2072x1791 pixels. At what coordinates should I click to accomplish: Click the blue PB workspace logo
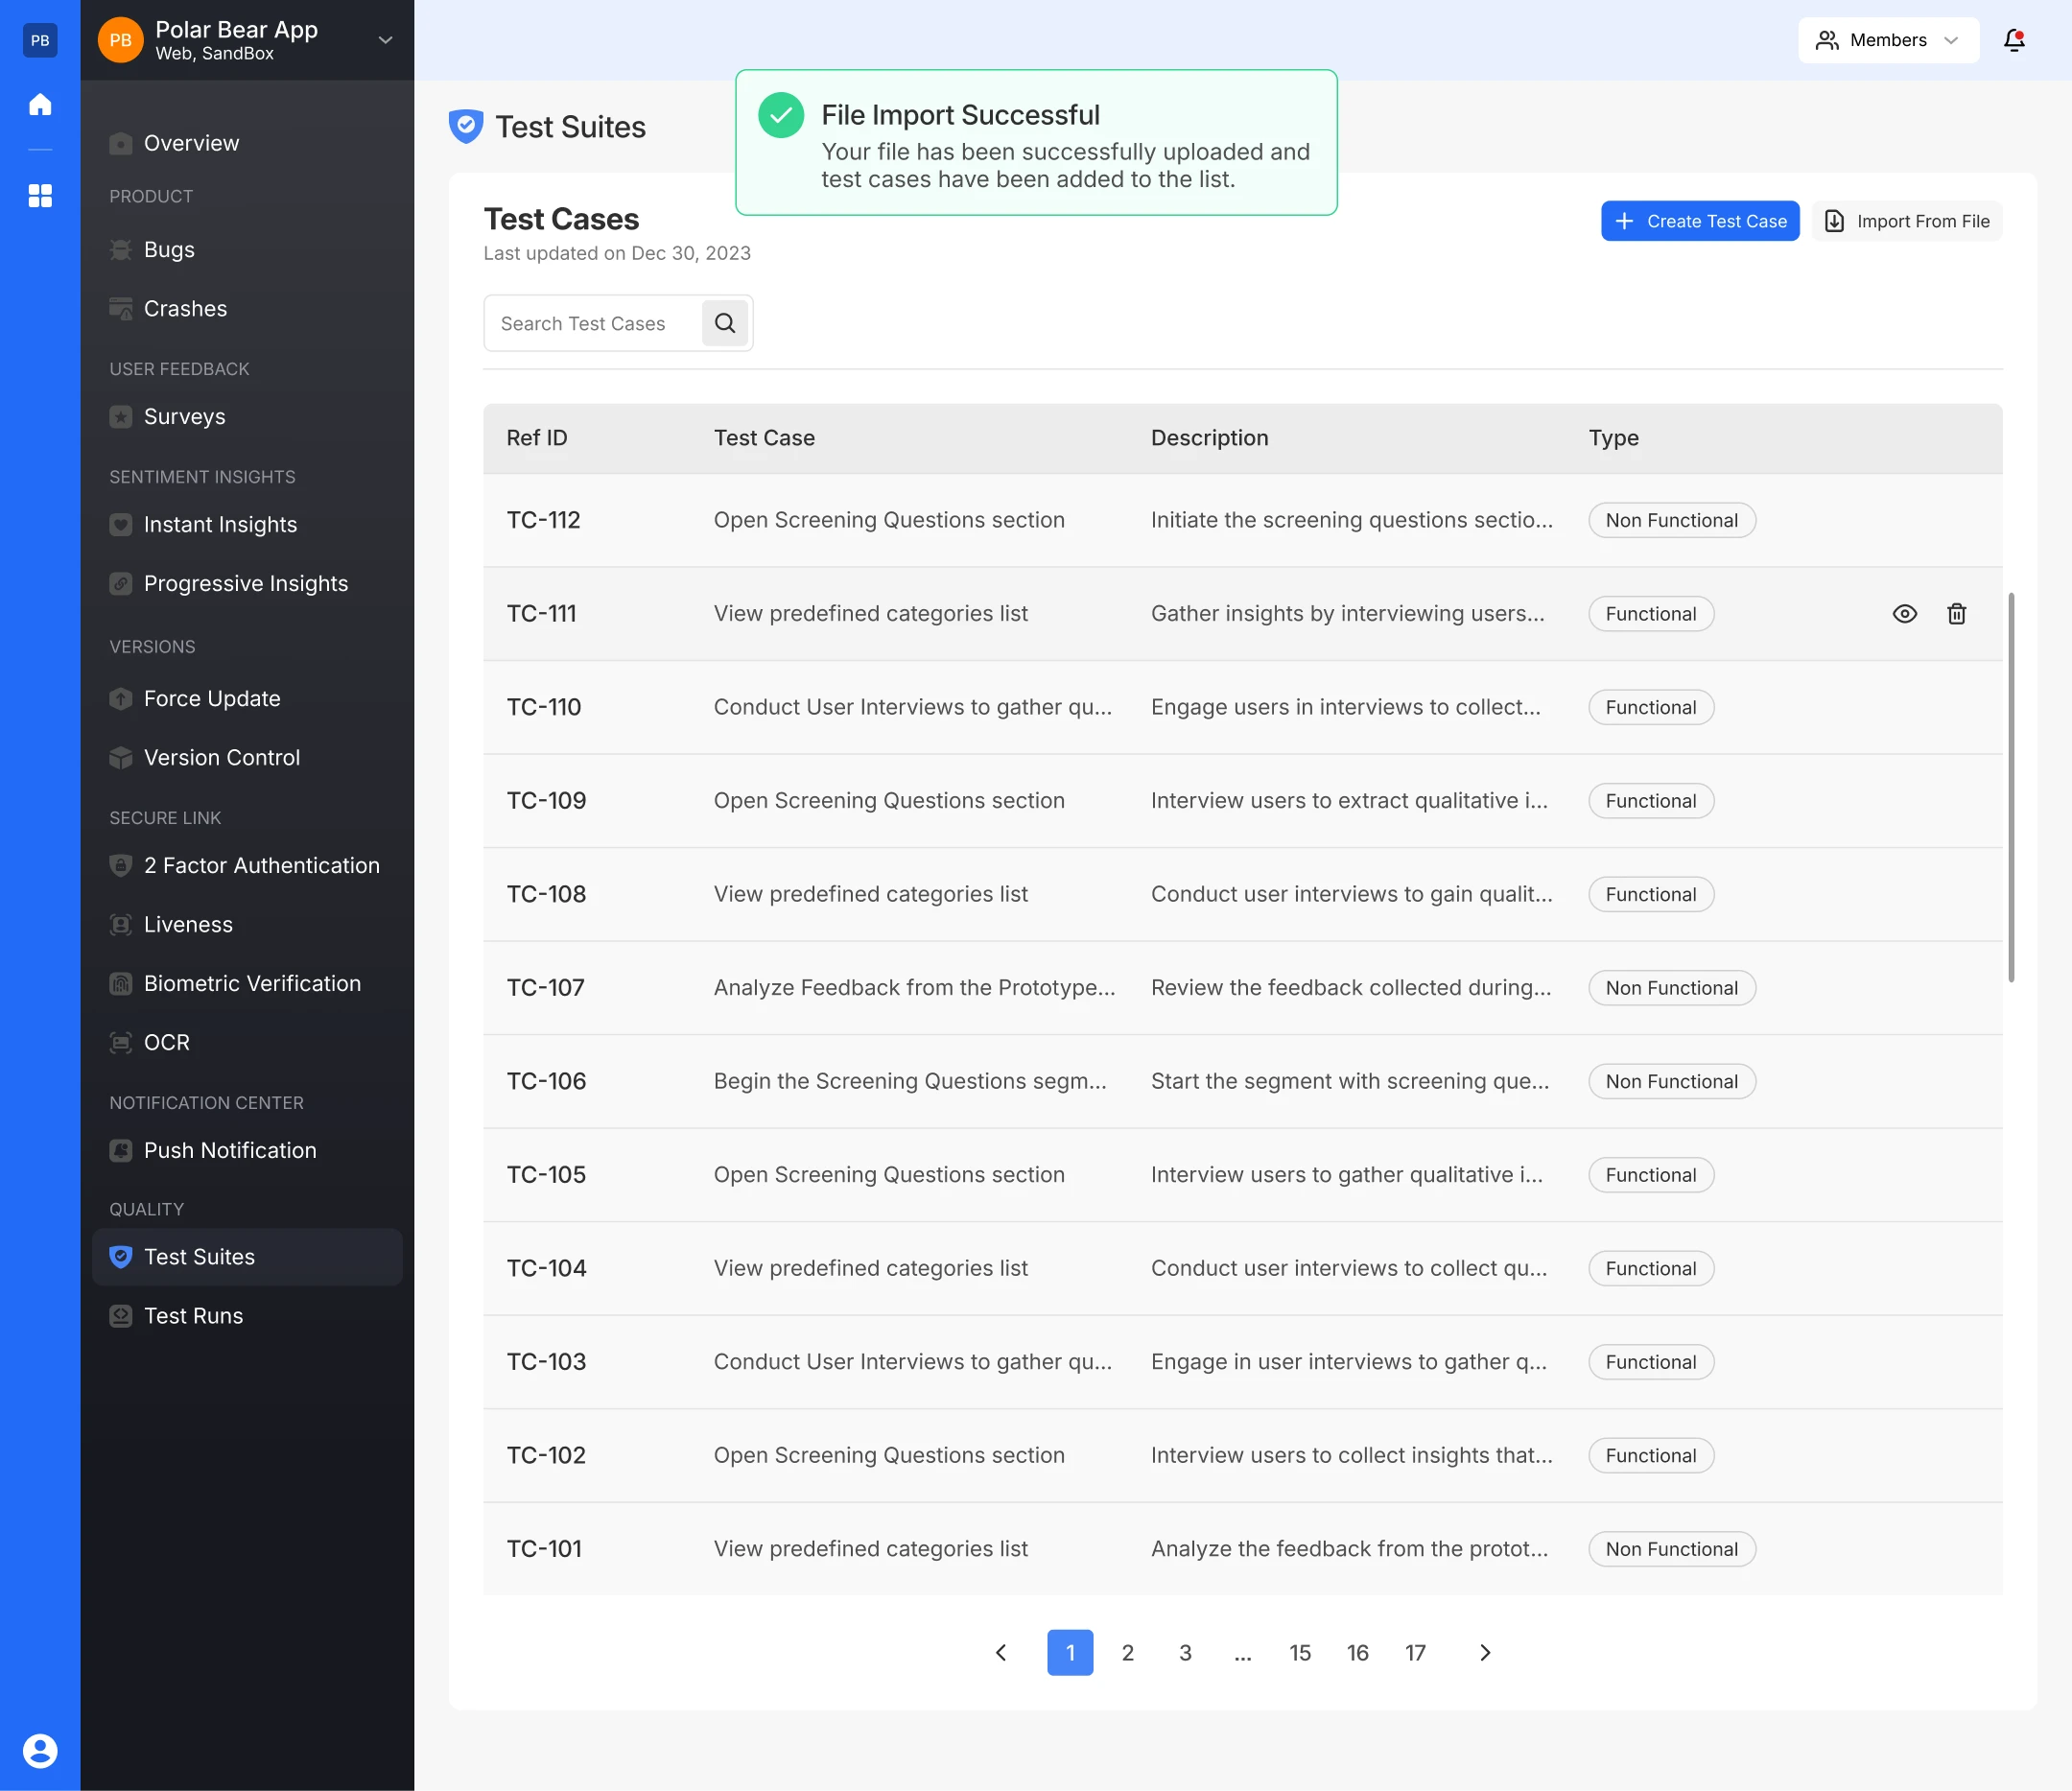pos(40,40)
